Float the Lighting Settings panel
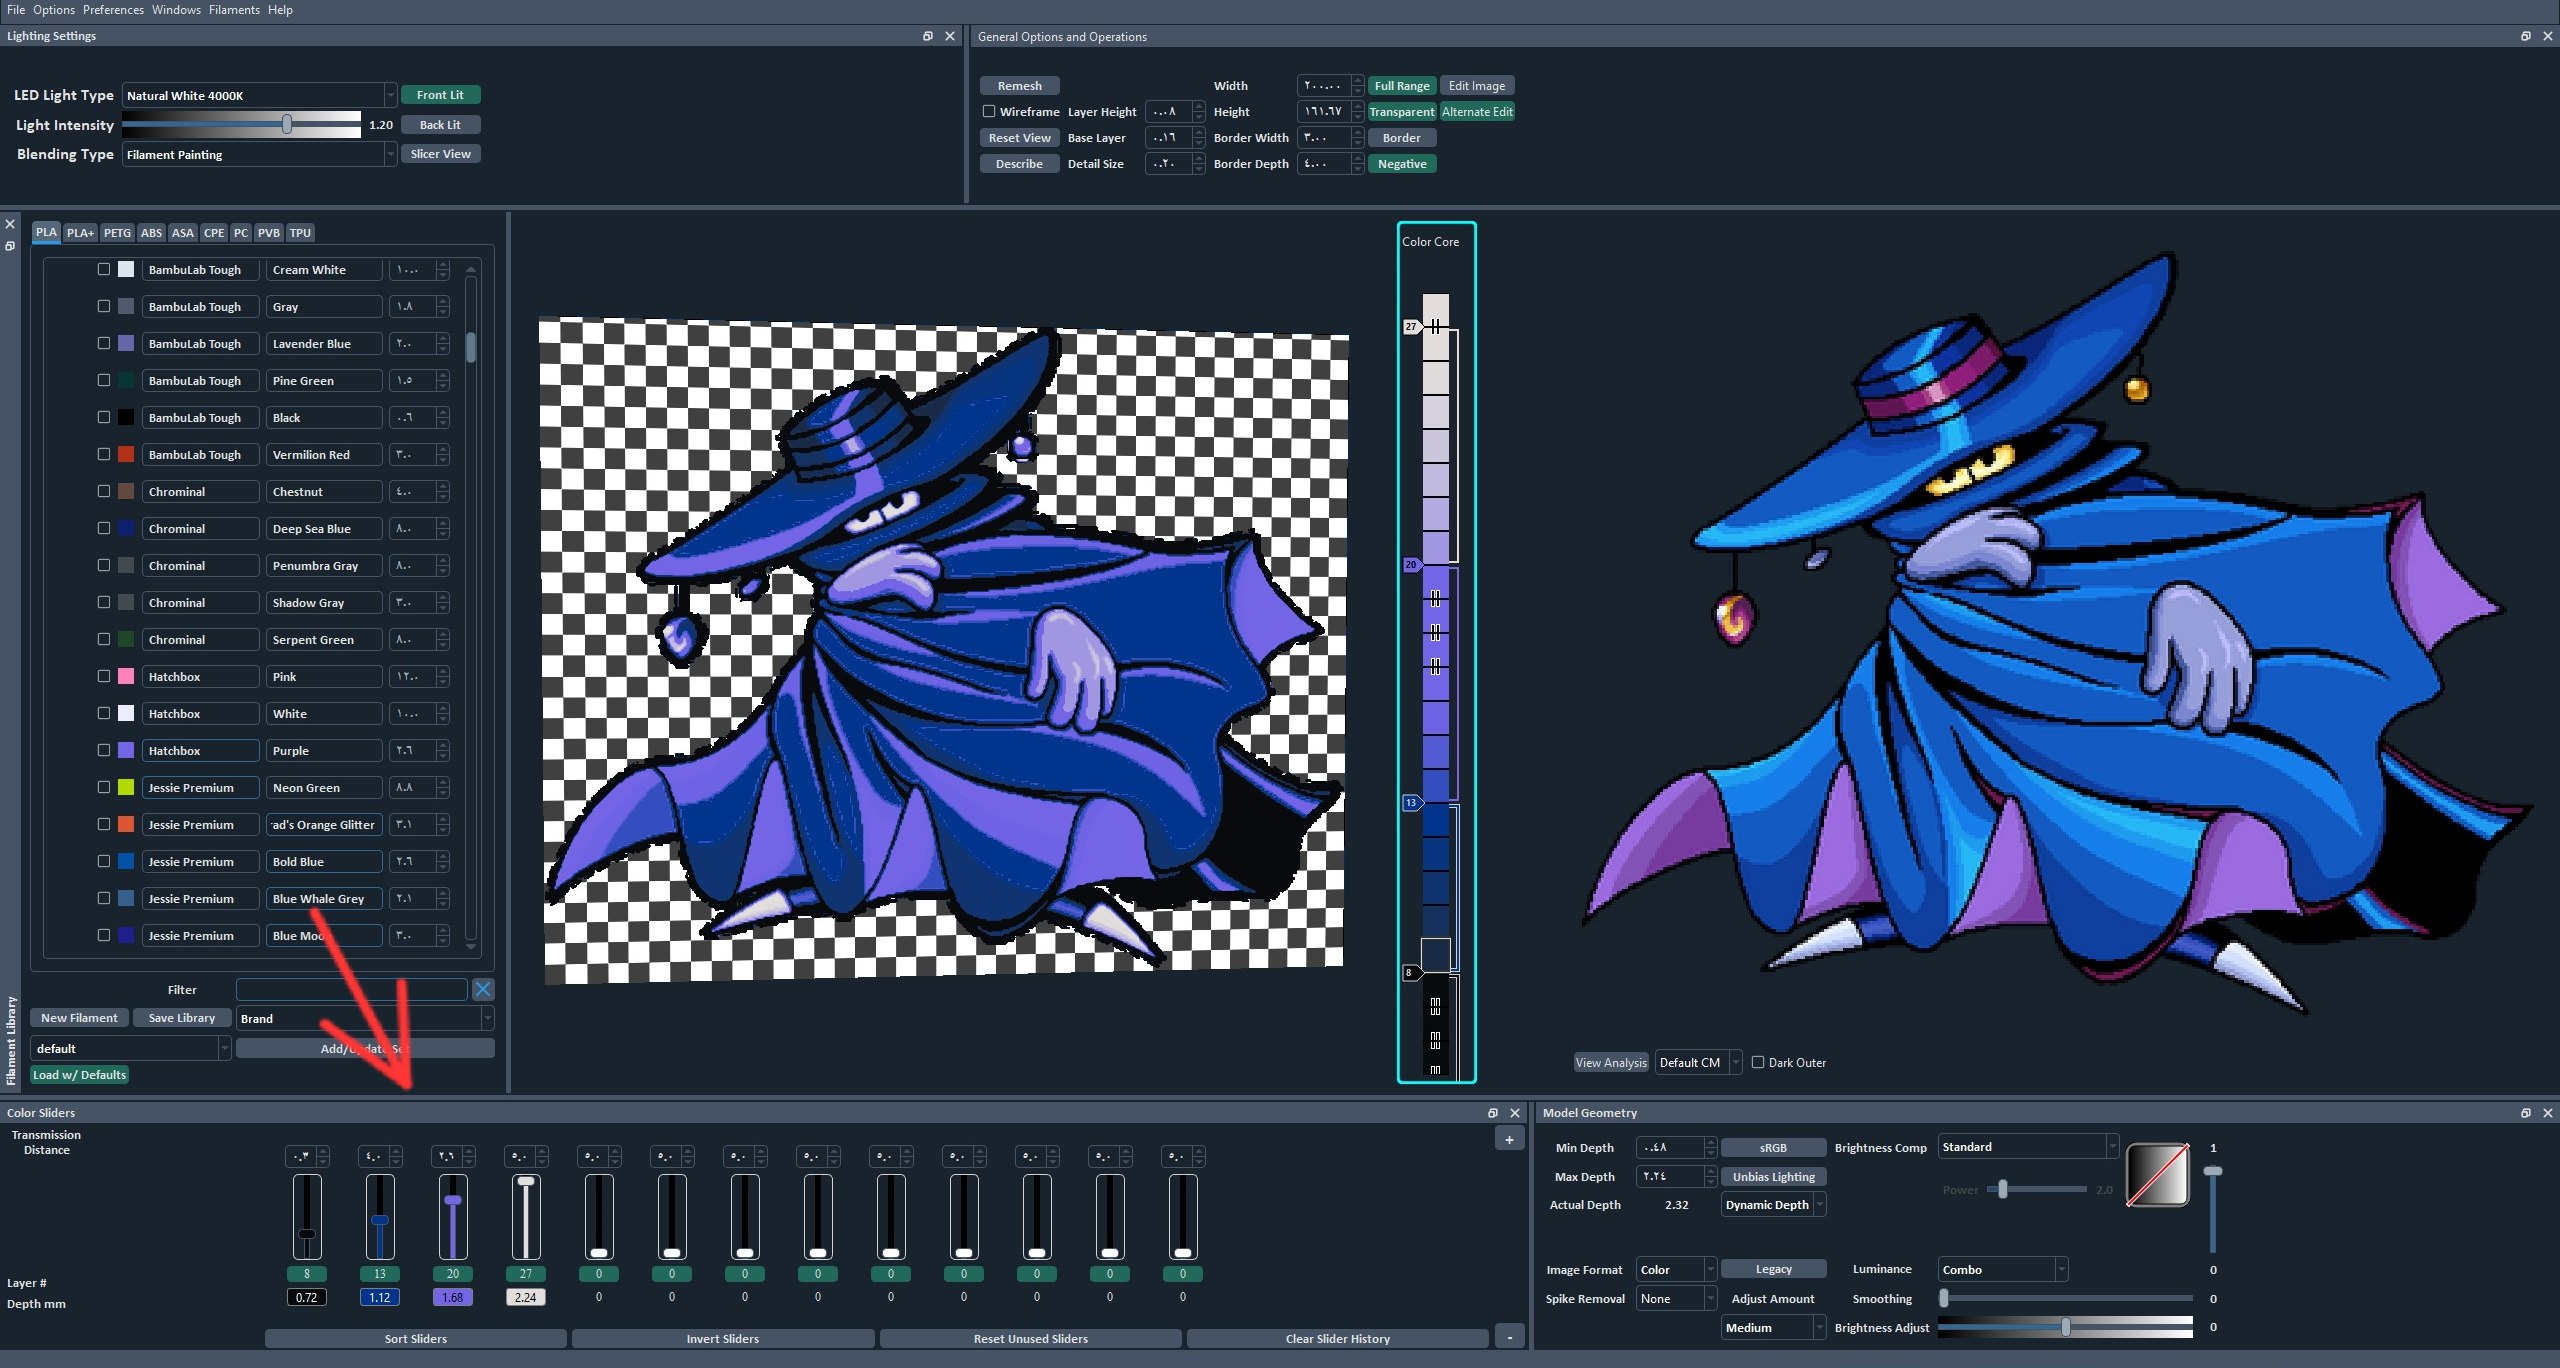2560x1368 pixels. coord(927,36)
